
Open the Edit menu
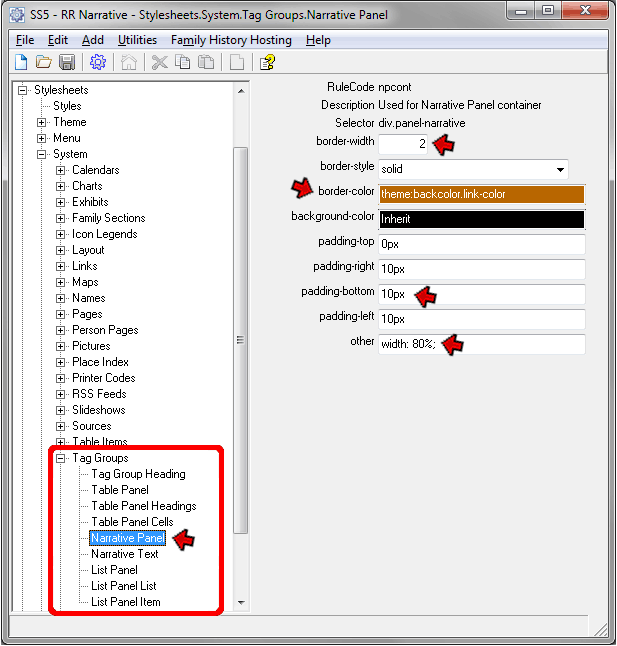tap(58, 40)
